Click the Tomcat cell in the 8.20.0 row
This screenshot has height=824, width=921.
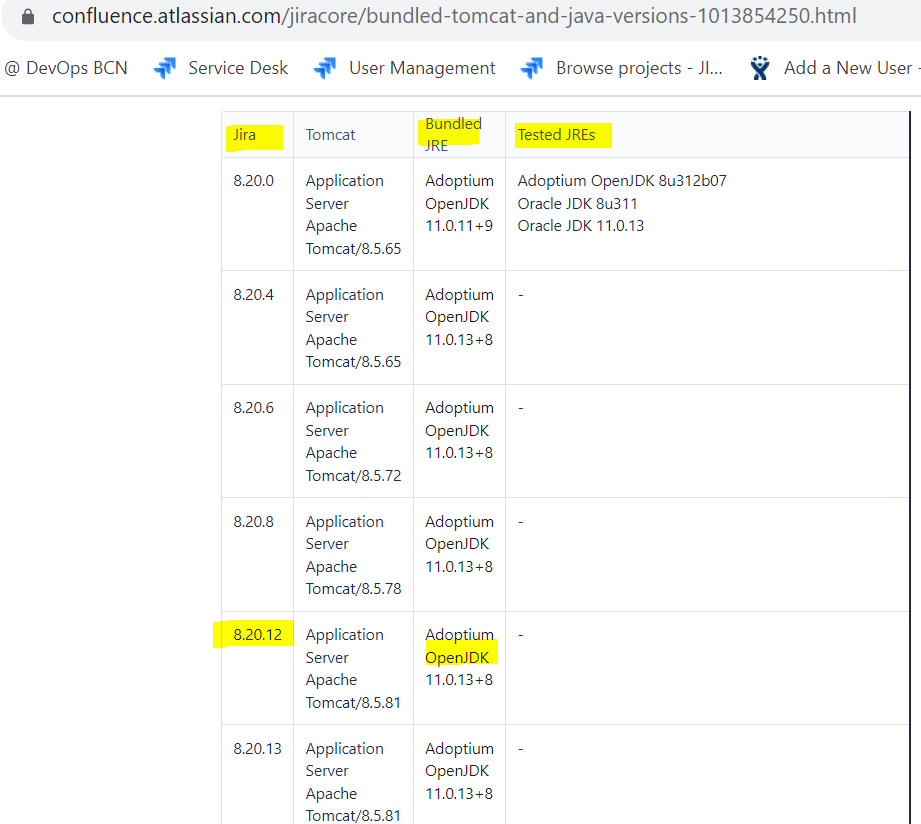353,214
